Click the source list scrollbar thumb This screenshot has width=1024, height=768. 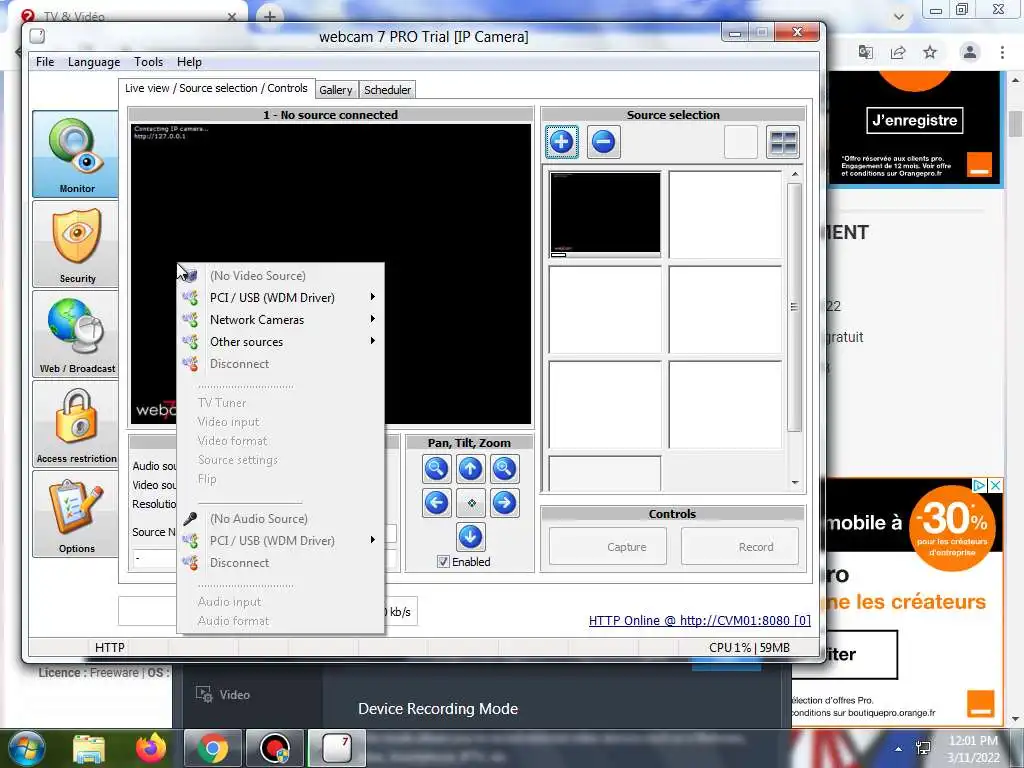(795, 307)
